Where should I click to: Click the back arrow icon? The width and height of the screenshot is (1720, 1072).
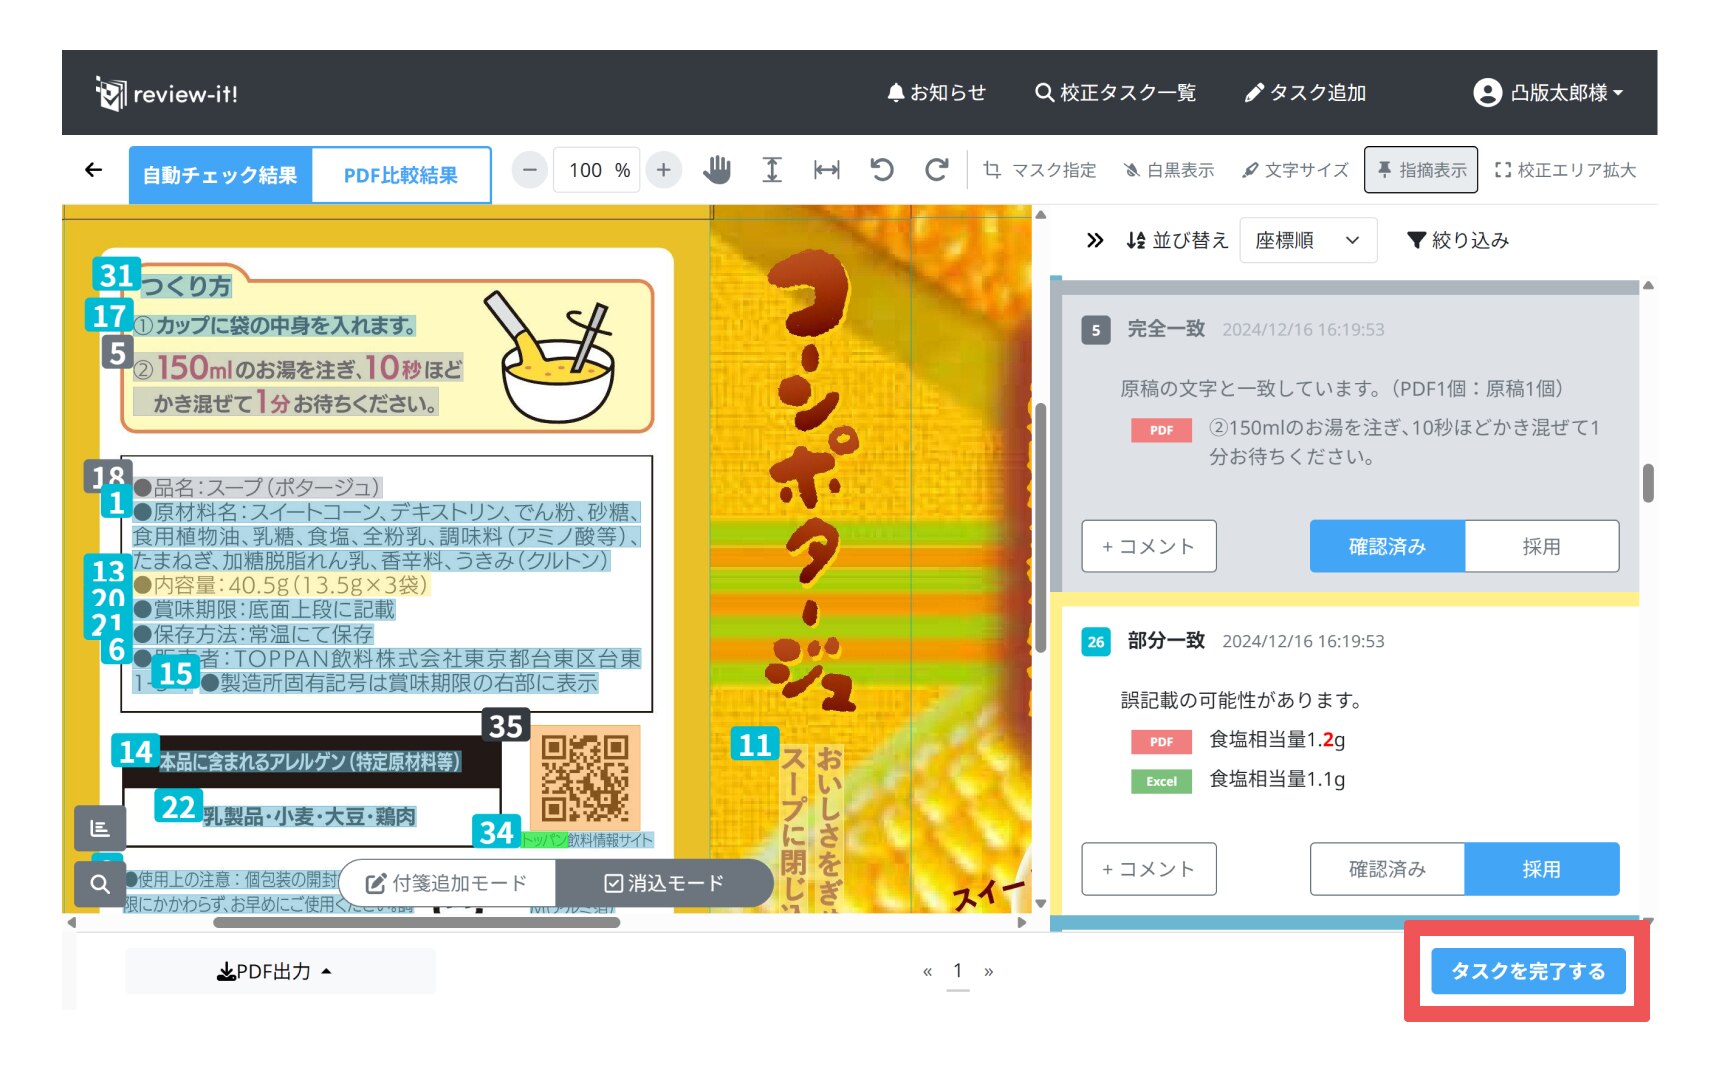coord(94,170)
